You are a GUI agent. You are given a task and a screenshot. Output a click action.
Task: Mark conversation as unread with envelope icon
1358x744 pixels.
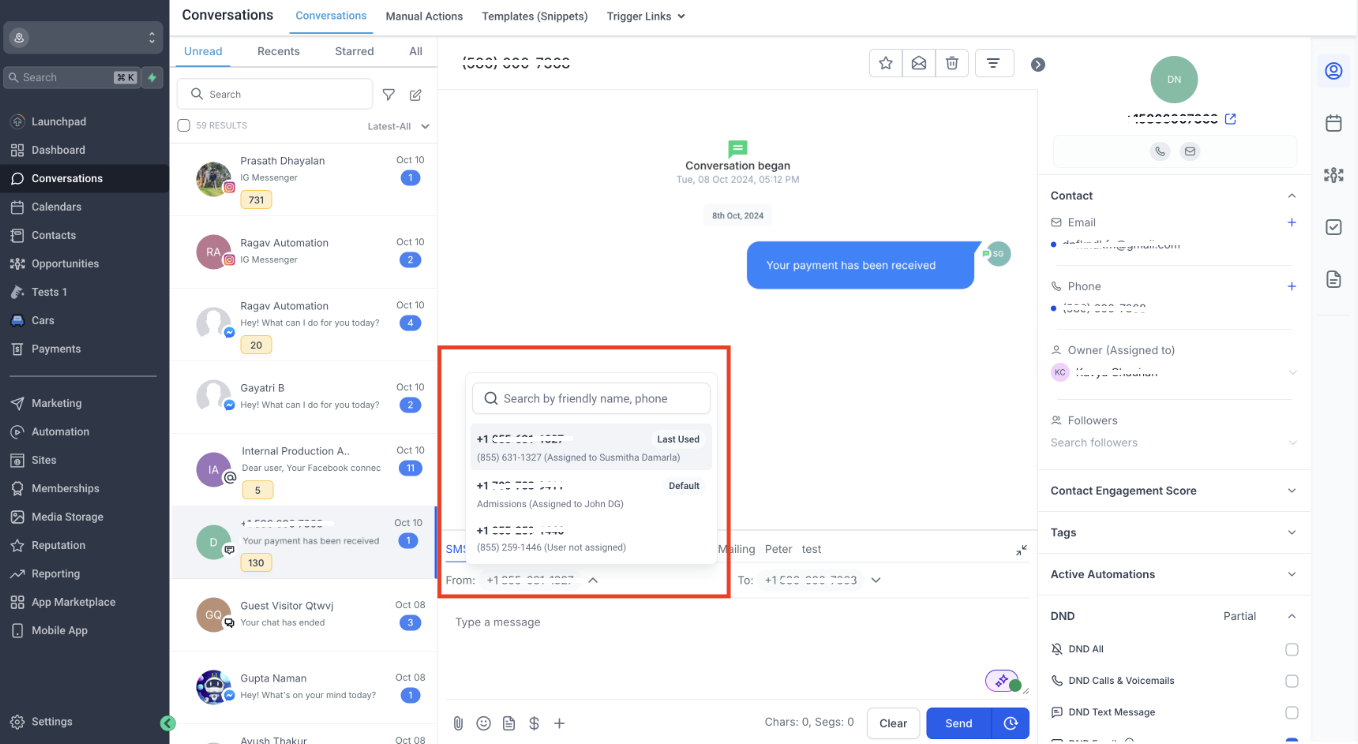918,63
